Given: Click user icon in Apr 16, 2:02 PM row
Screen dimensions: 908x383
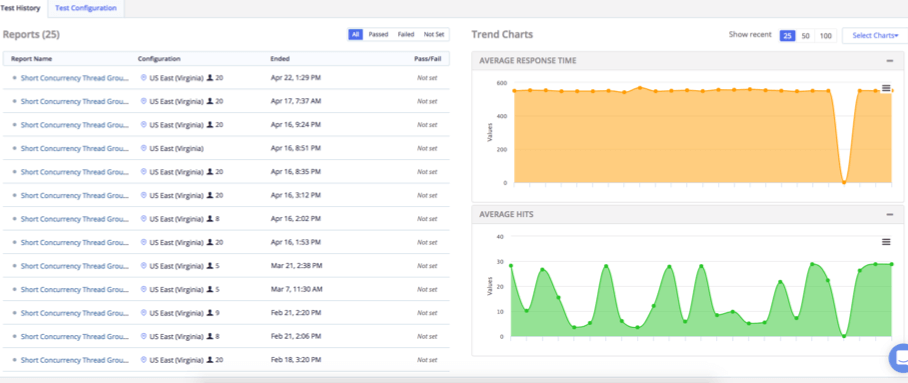Looking at the screenshot, I should pos(210,219).
